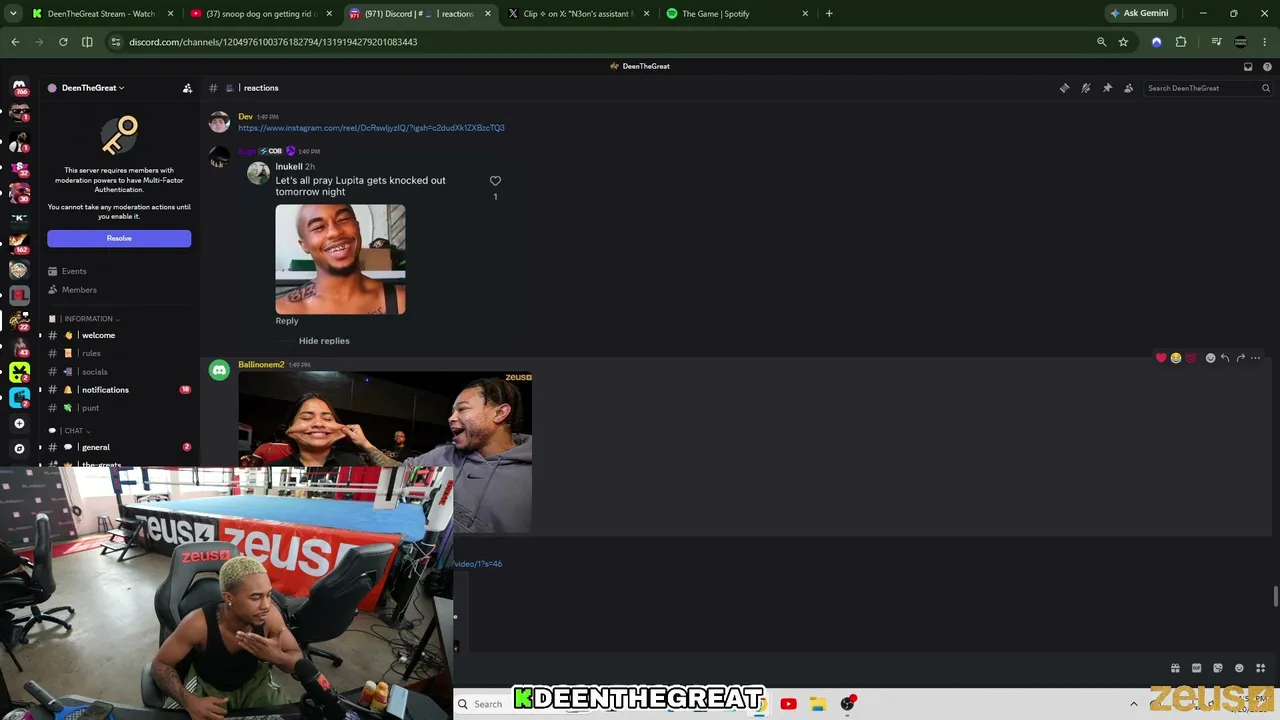1280x720 pixels.
Task: Add heart reaction to Ballinonem2 message
Action: click(x=1161, y=358)
